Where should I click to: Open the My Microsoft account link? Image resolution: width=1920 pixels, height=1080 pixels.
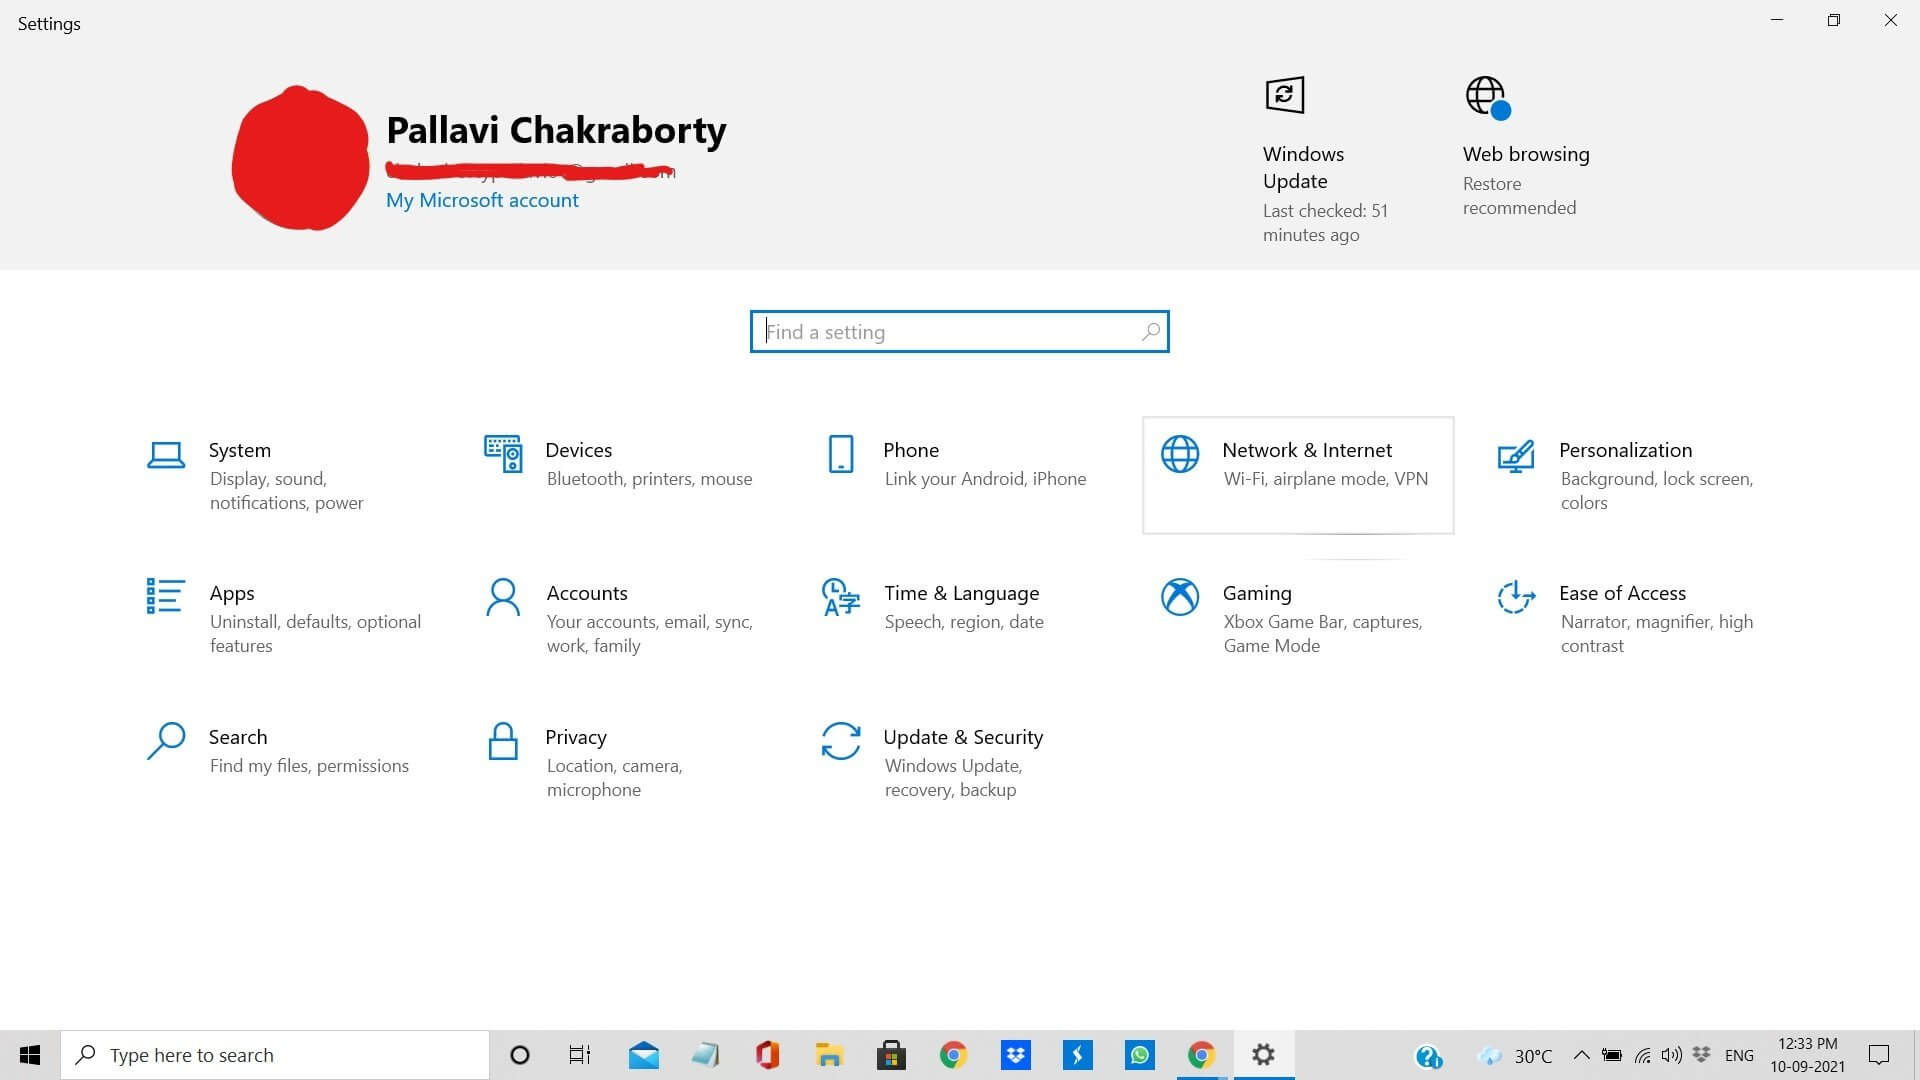coord(482,200)
